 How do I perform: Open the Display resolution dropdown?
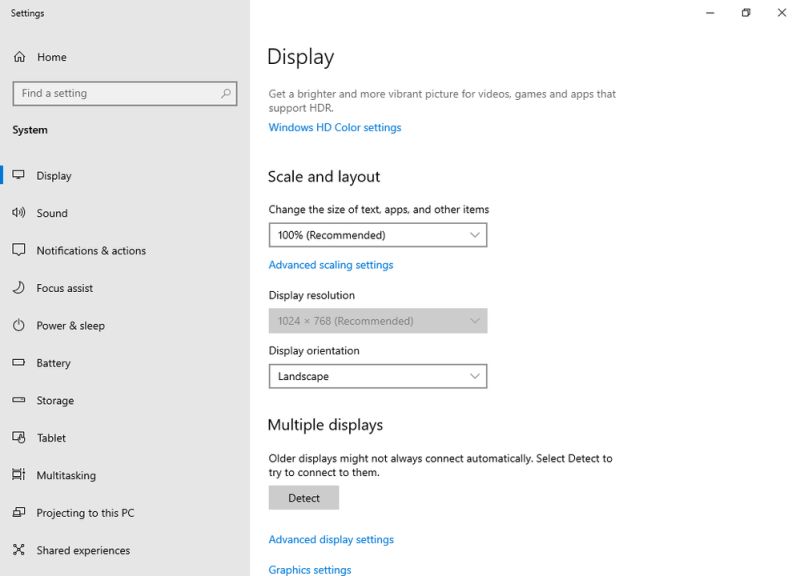point(378,320)
